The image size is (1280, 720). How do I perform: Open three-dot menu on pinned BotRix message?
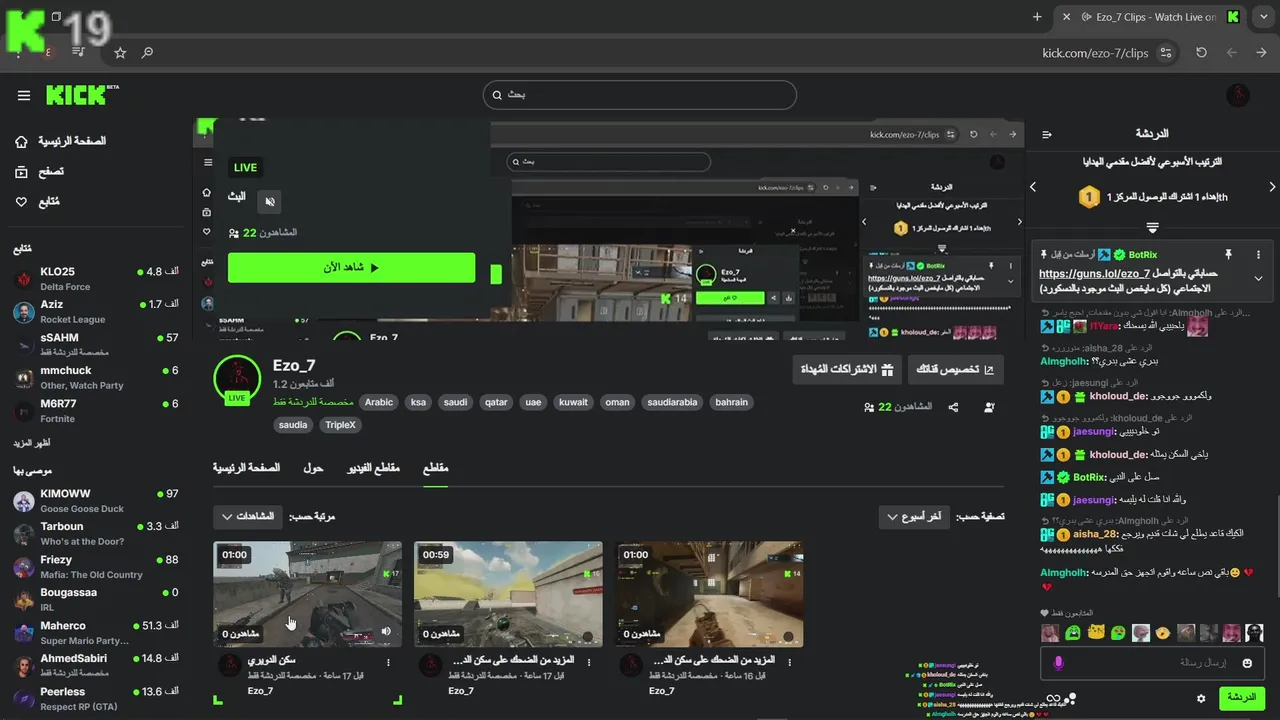point(1258,255)
